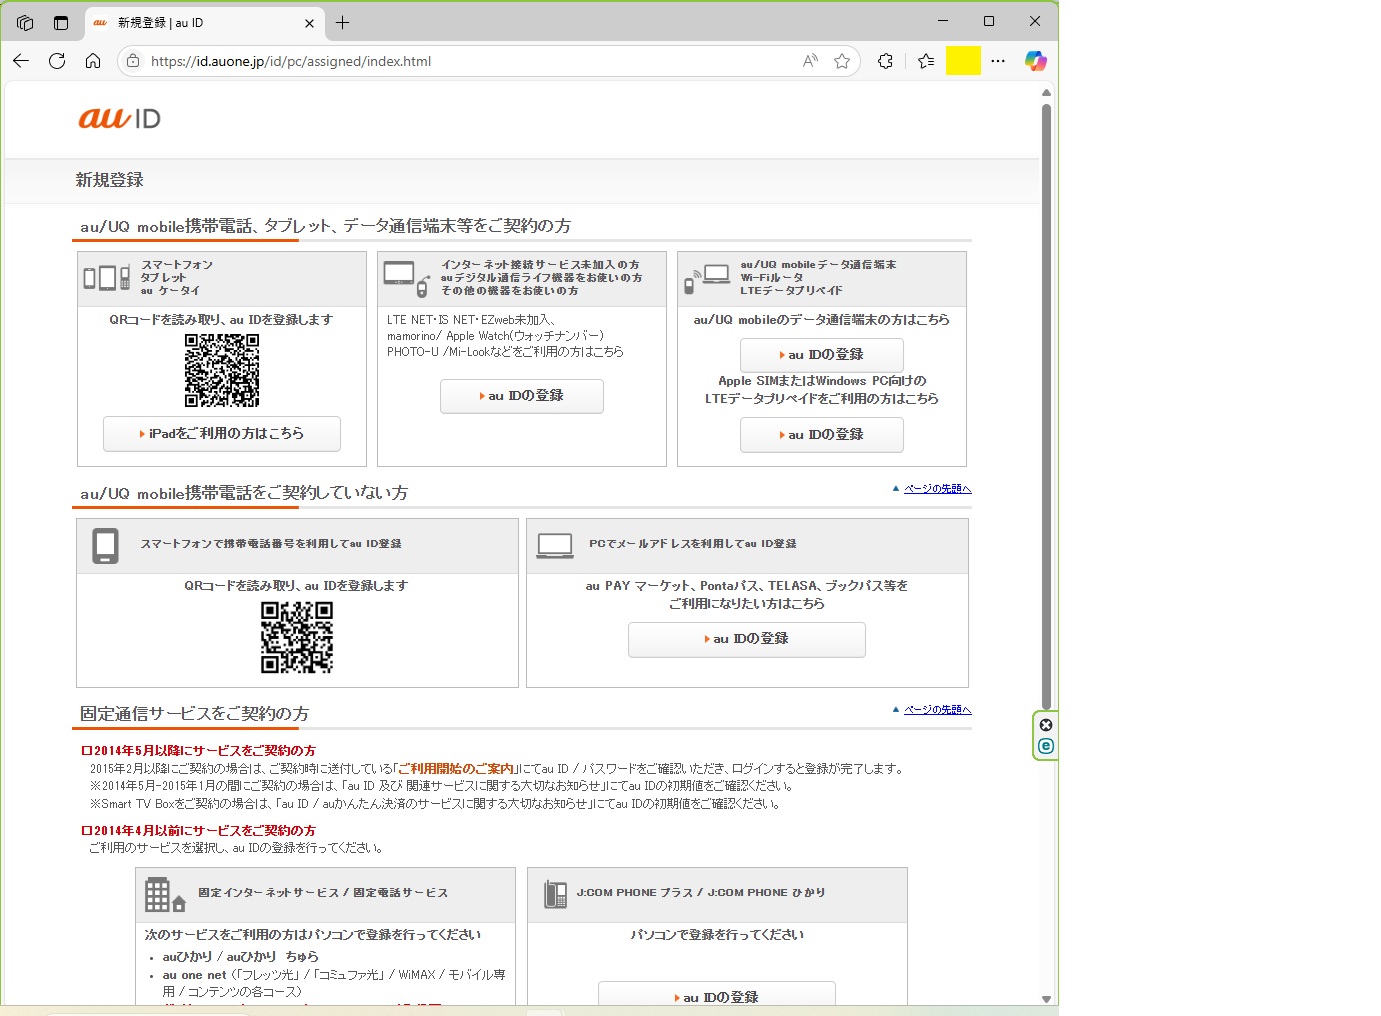The image size is (1381, 1016).
Task: Add page to favorites star icon
Action: tap(842, 61)
